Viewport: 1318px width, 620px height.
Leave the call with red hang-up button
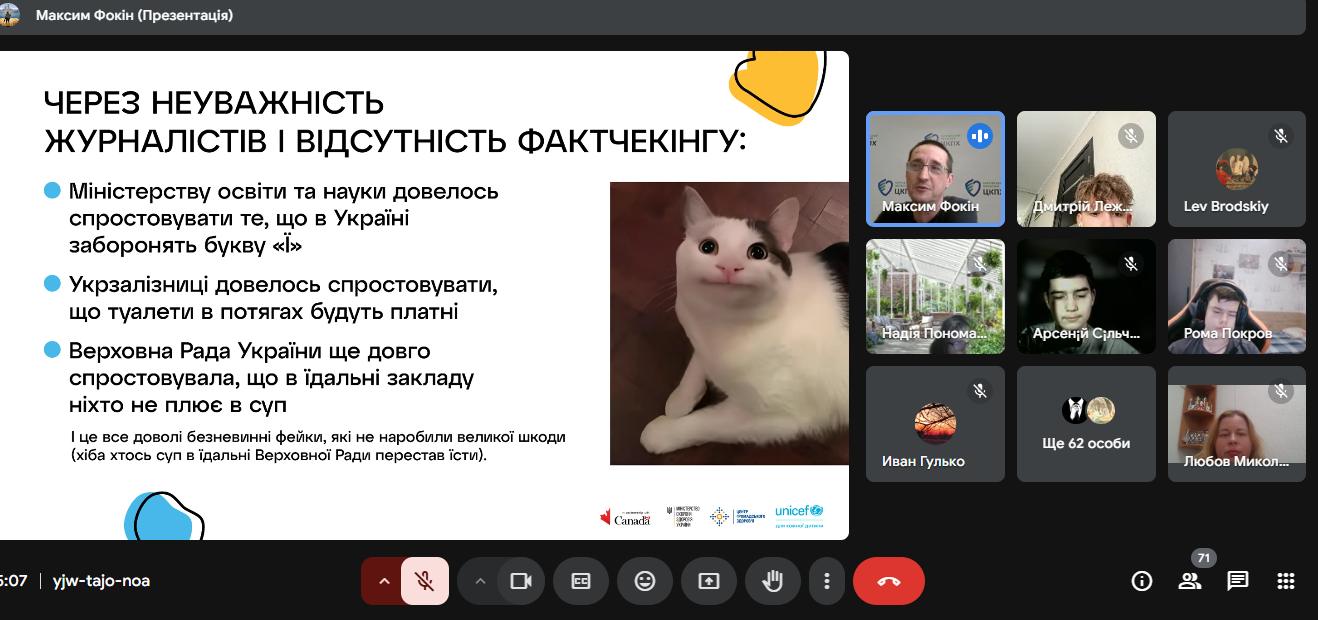coord(888,581)
